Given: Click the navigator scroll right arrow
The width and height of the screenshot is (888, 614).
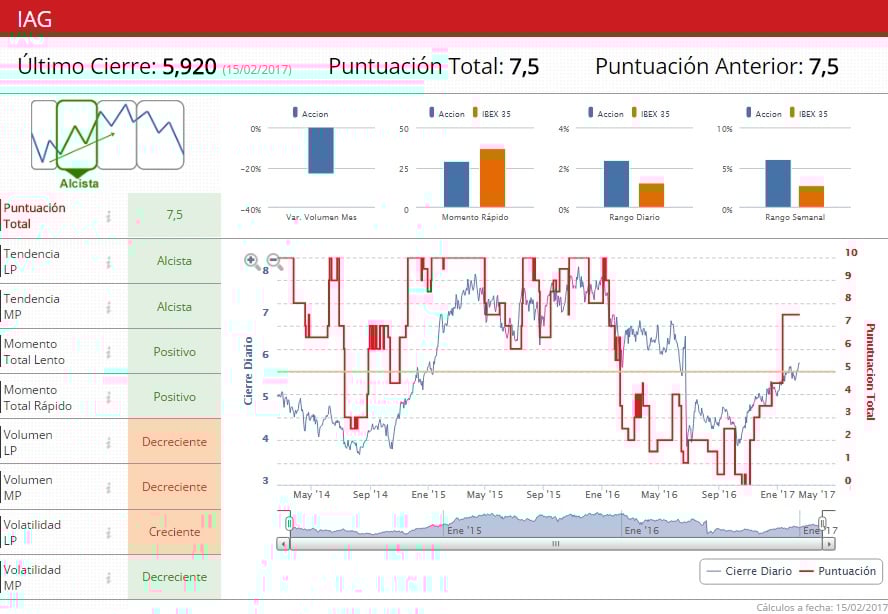Looking at the screenshot, I should pos(829,544).
